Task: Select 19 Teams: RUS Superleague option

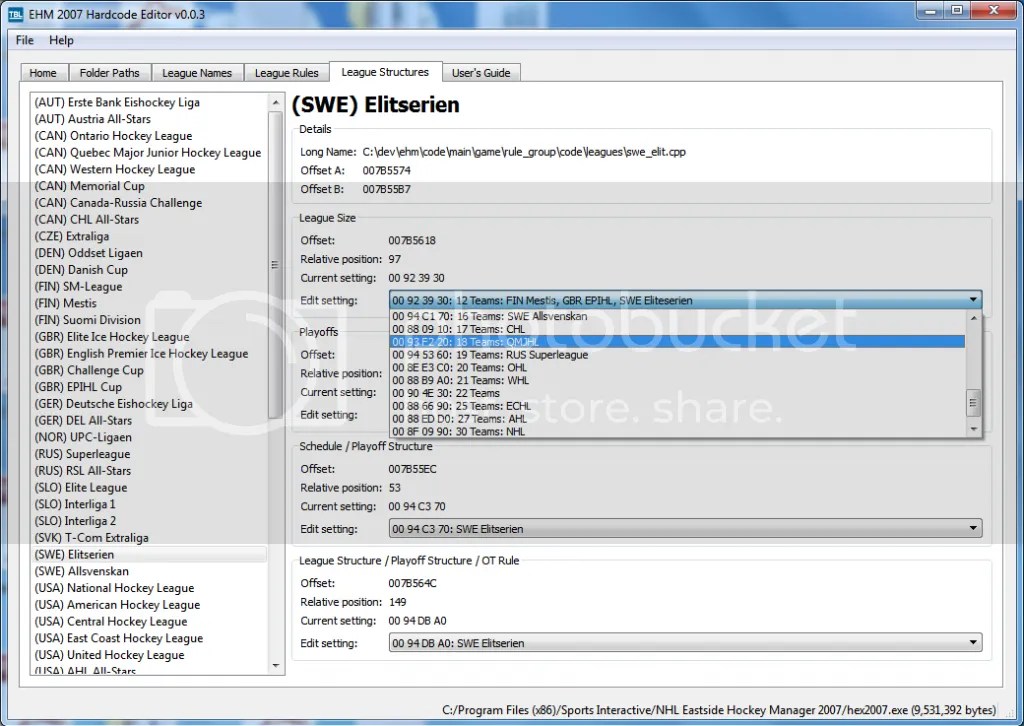Action: click(677, 355)
